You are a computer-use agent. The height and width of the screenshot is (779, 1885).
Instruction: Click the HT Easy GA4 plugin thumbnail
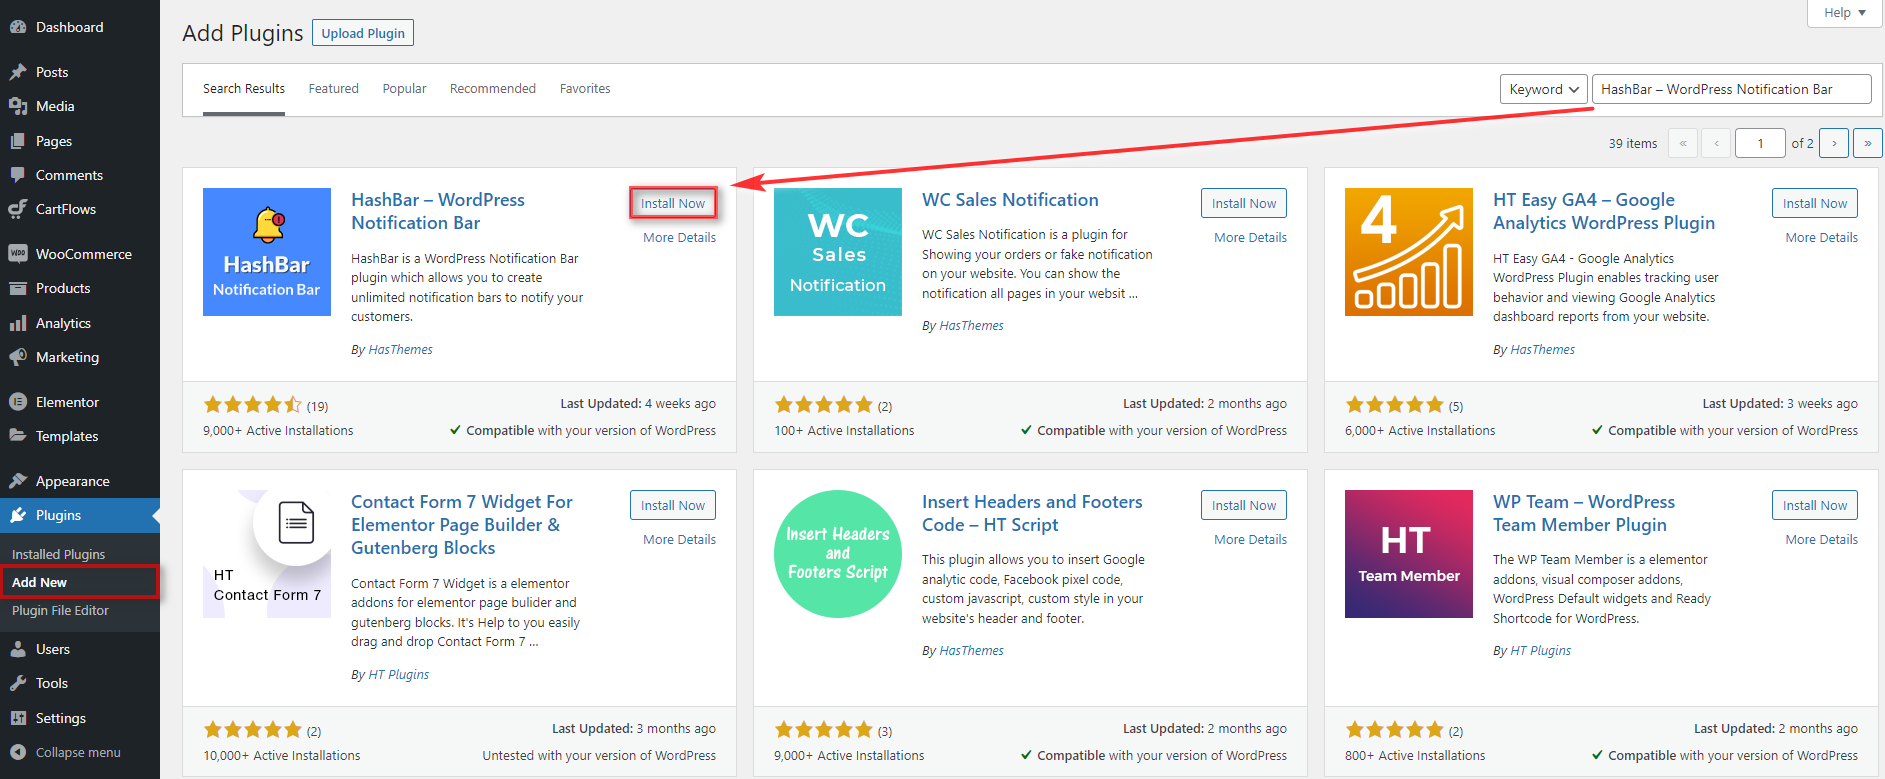(1408, 252)
